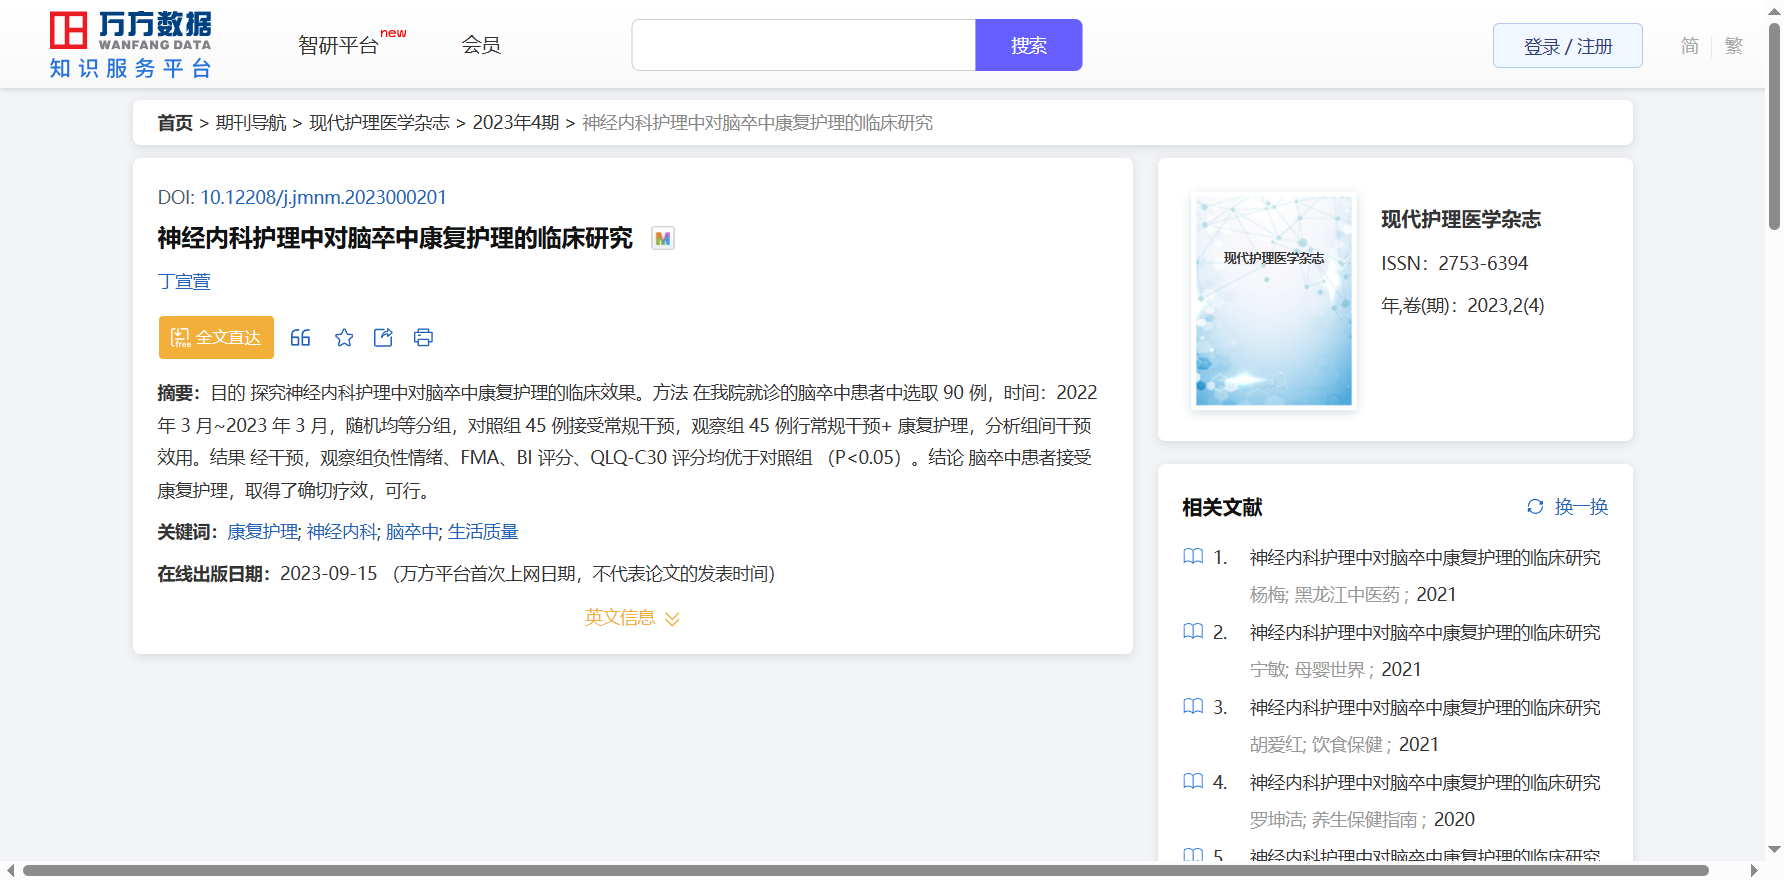Click the refresh icon next to 换一换
The image size is (1784, 880).
(x=1535, y=507)
